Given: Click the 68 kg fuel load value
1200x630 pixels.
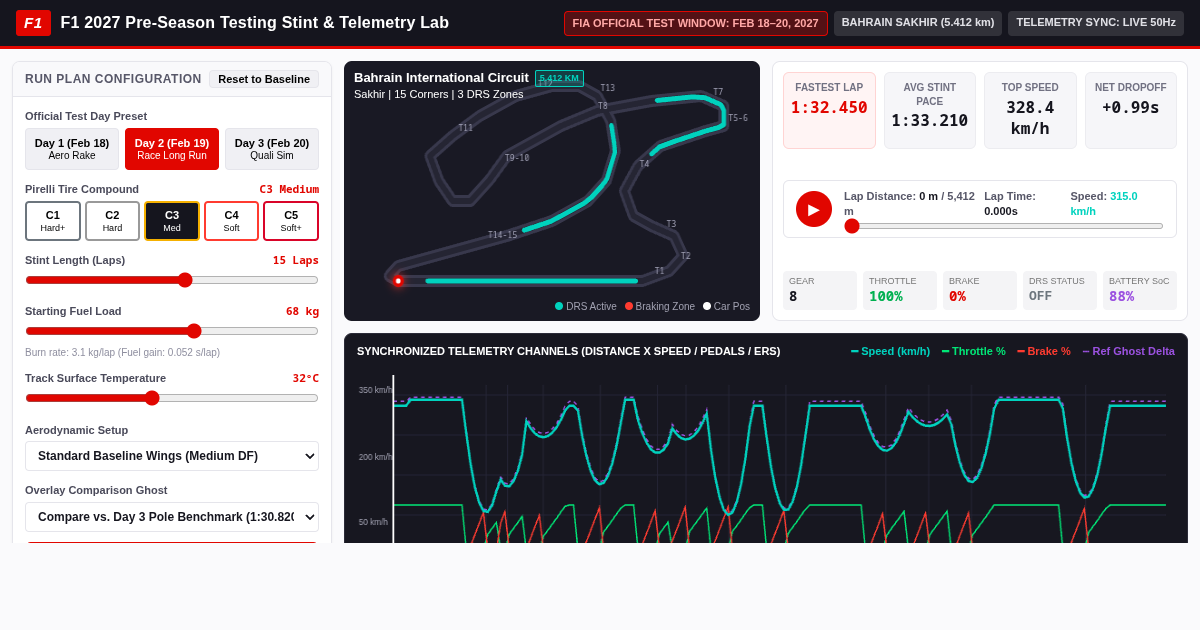Looking at the screenshot, I should click(x=302, y=311).
